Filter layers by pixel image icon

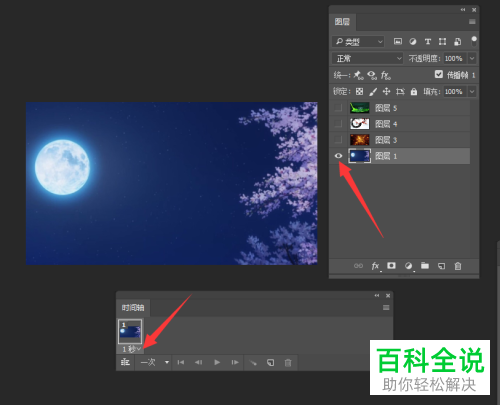click(397, 41)
